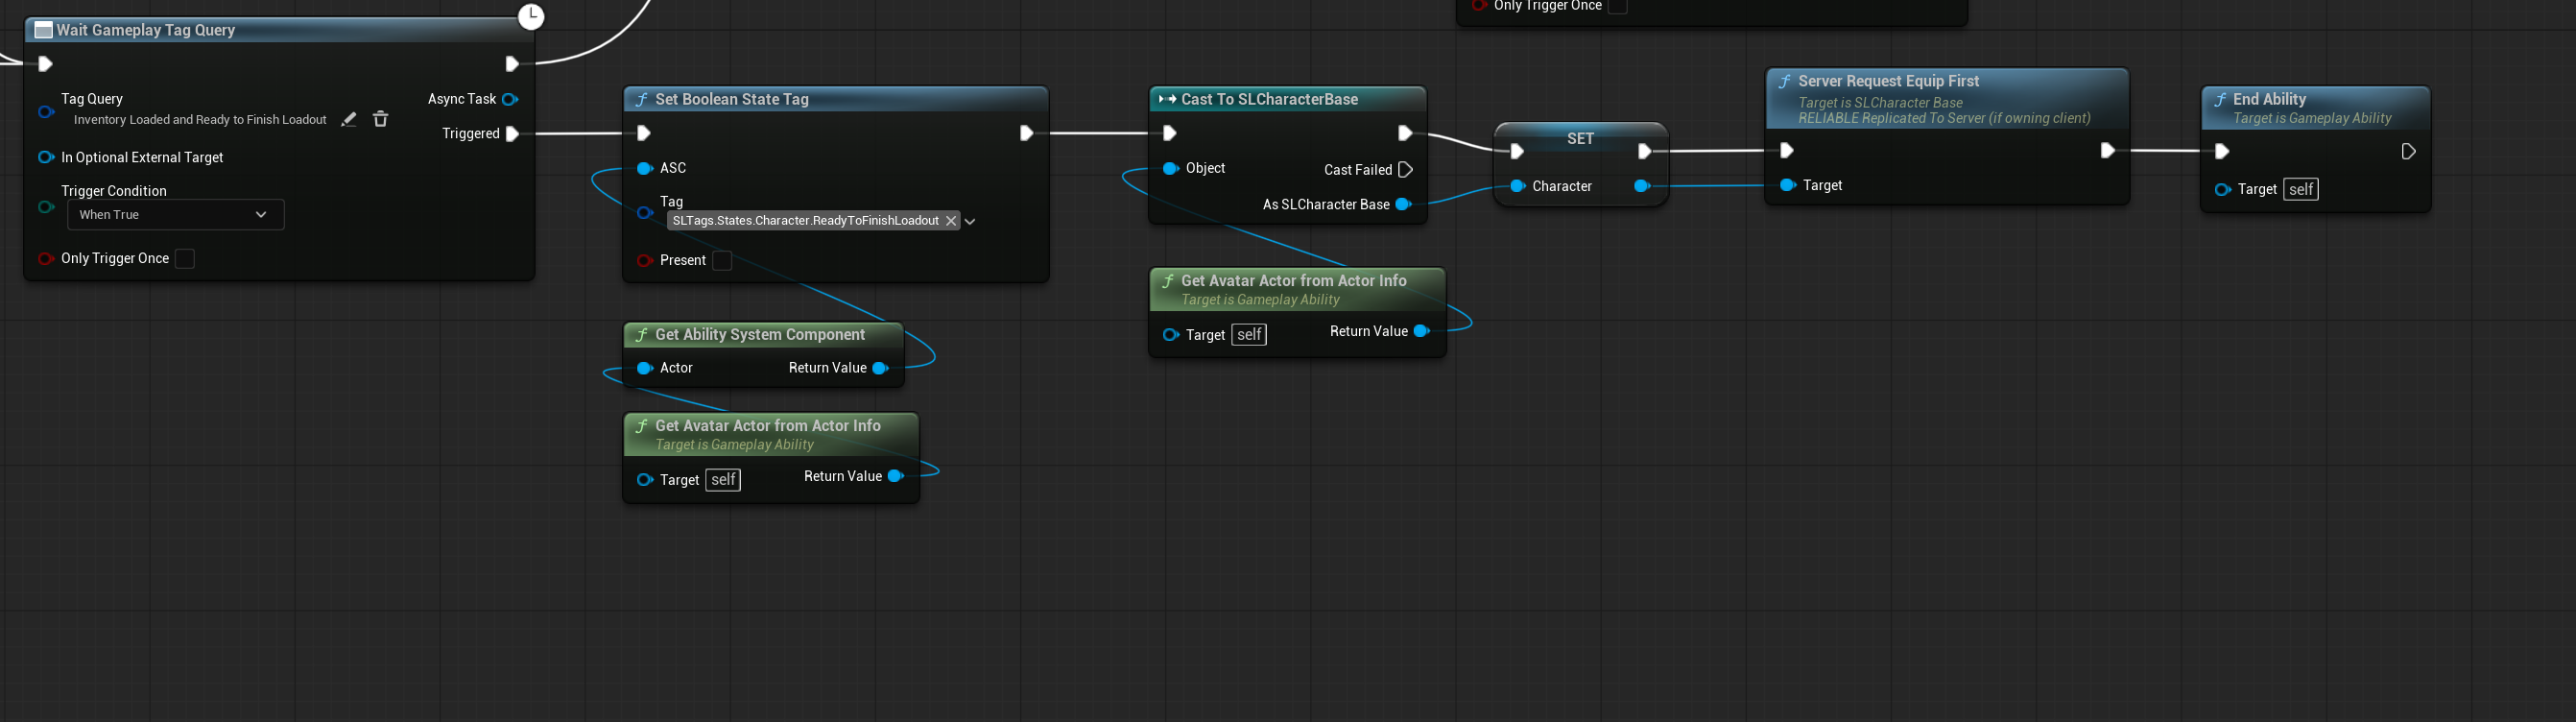Select the Cast Failed execution pin
The width and height of the screenshot is (2576, 722).
click(x=1405, y=170)
